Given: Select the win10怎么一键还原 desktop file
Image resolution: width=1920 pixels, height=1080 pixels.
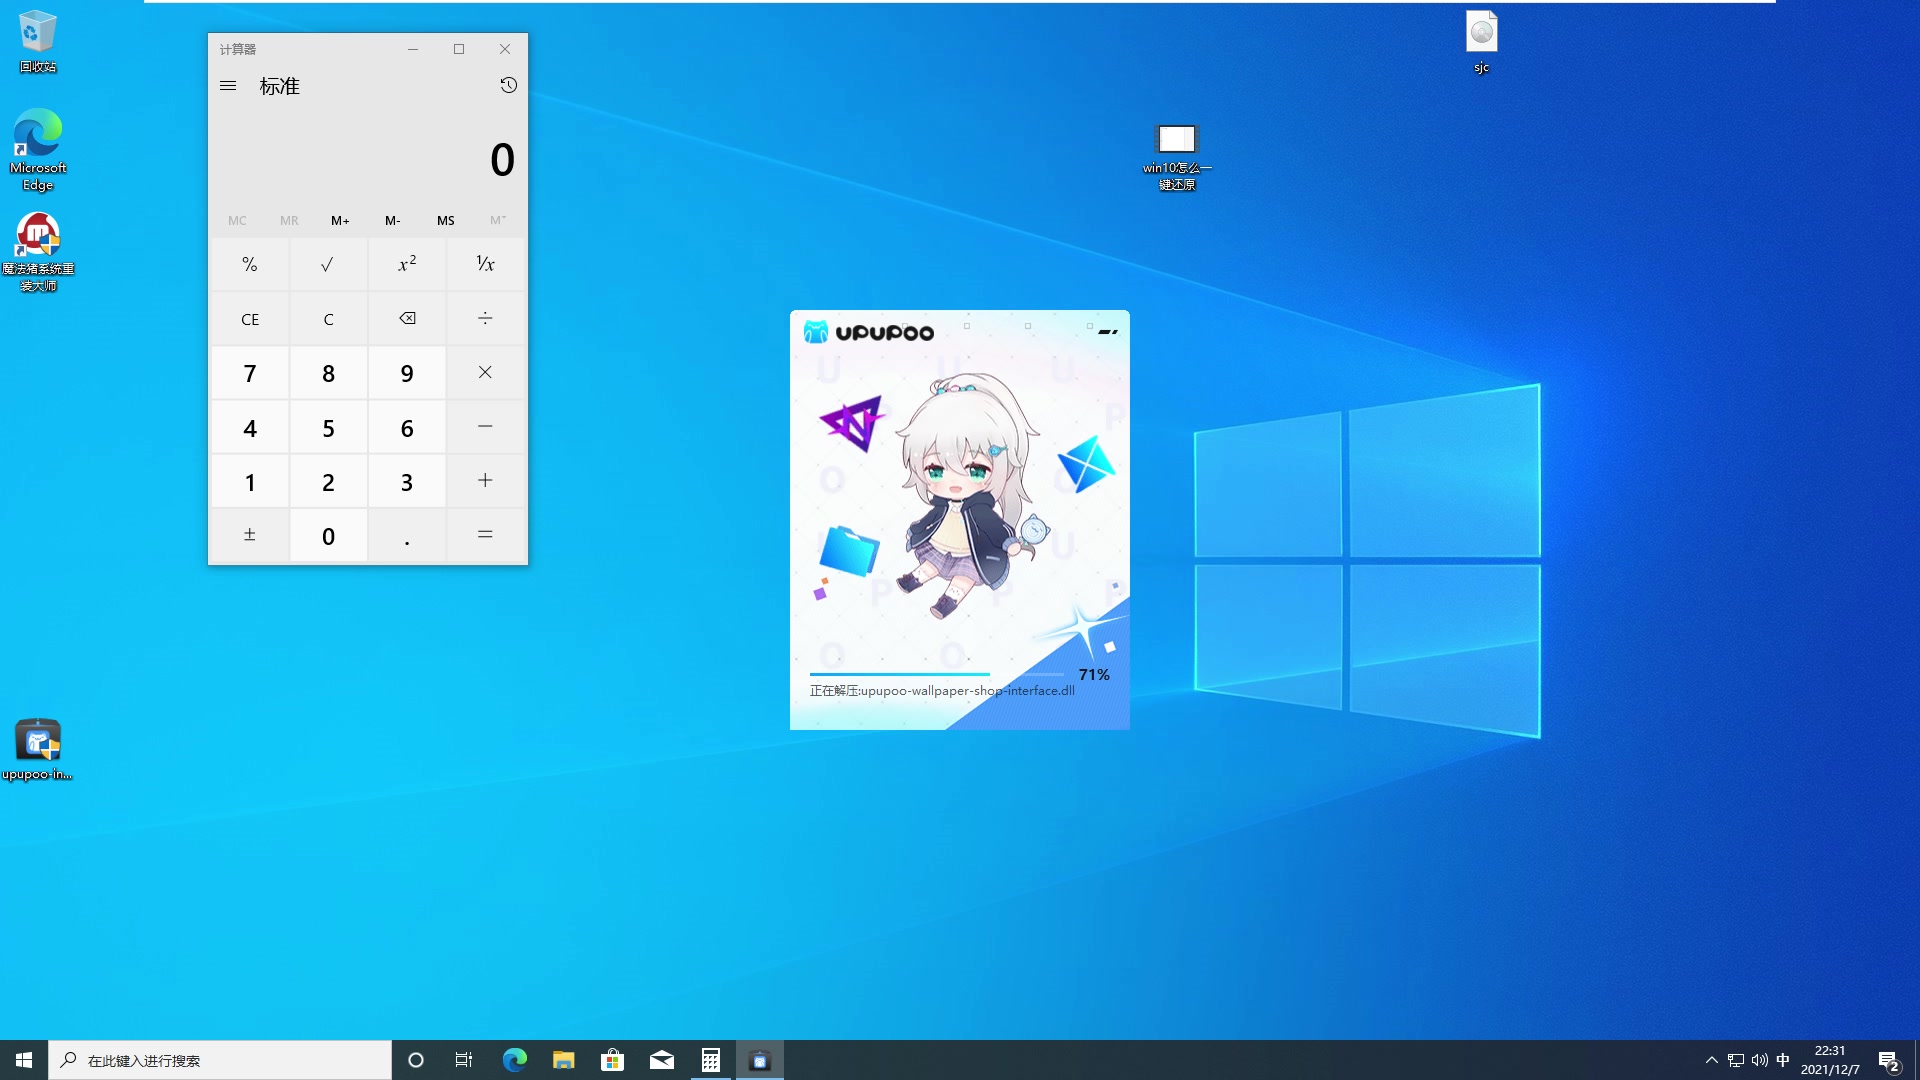Looking at the screenshot, I should click(x=1177, y=157).
